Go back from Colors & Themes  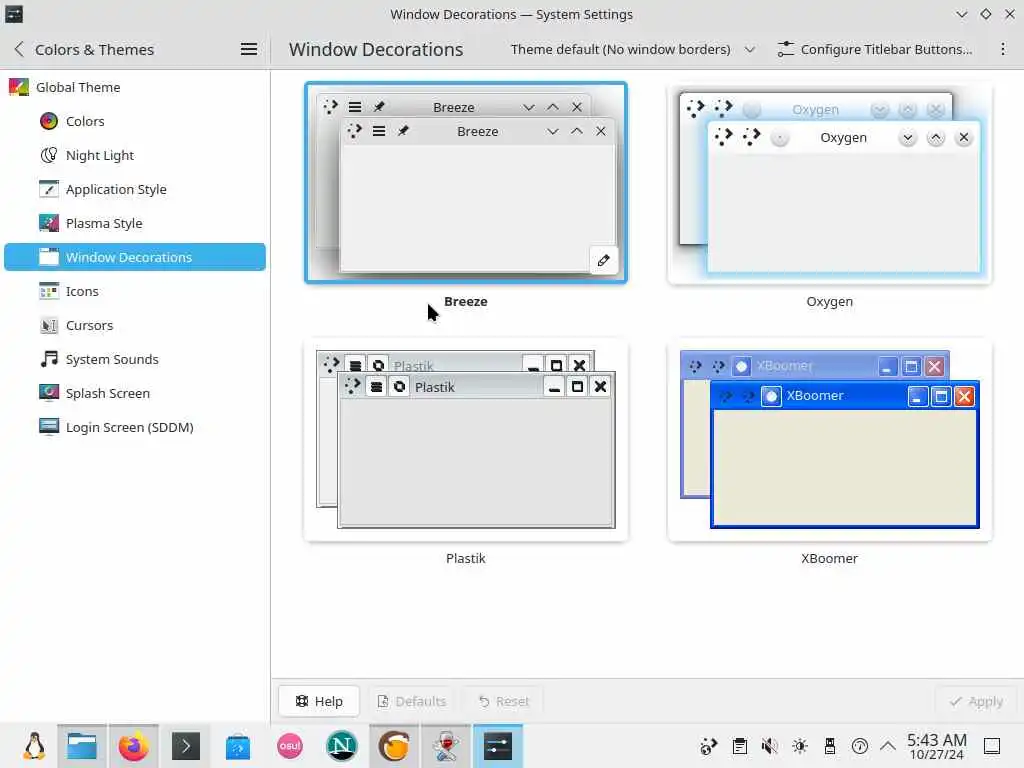coord(19,49)
